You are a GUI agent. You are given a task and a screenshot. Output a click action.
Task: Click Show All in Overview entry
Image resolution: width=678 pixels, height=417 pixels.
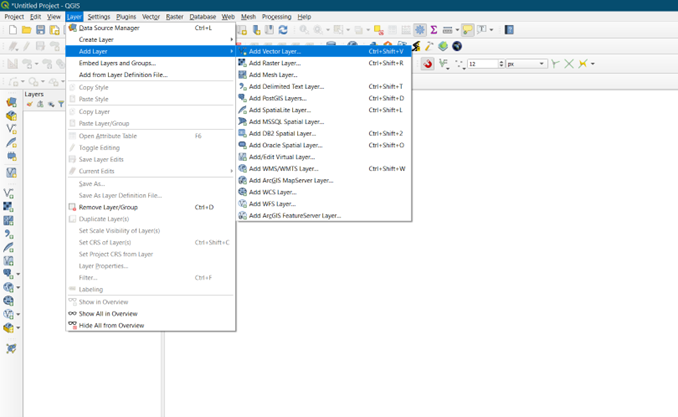(150, 314)
